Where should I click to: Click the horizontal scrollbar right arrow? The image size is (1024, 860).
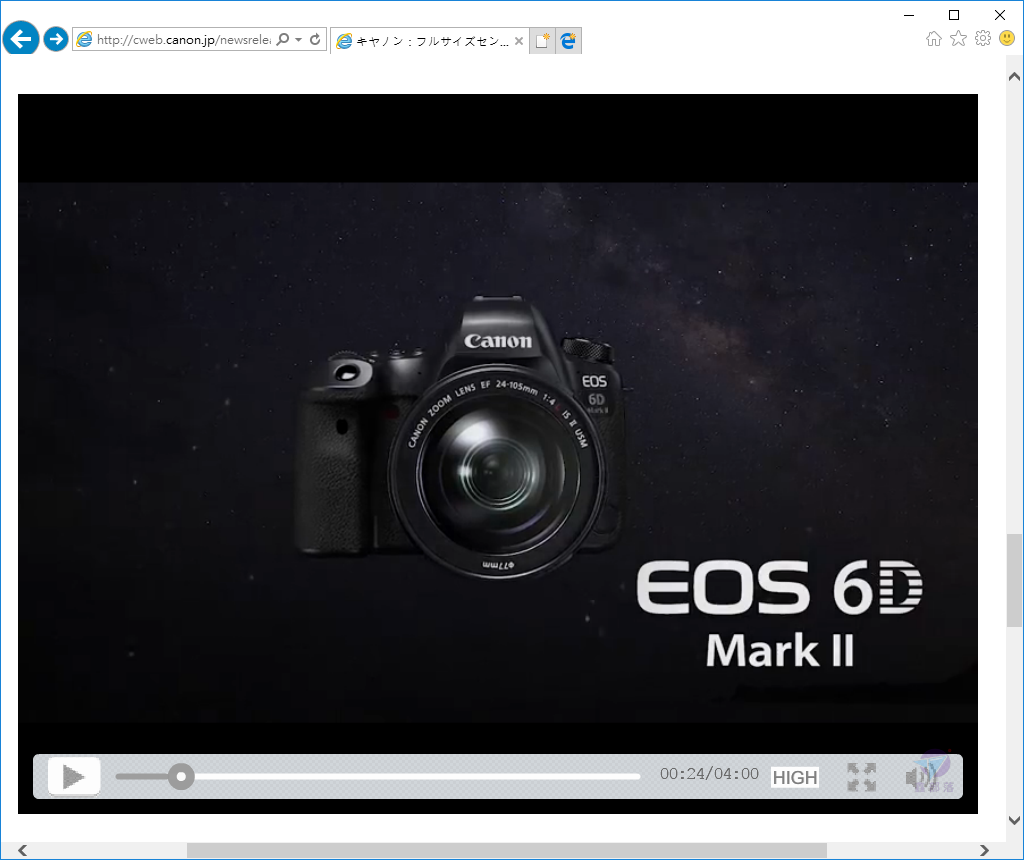click(984, 850)
